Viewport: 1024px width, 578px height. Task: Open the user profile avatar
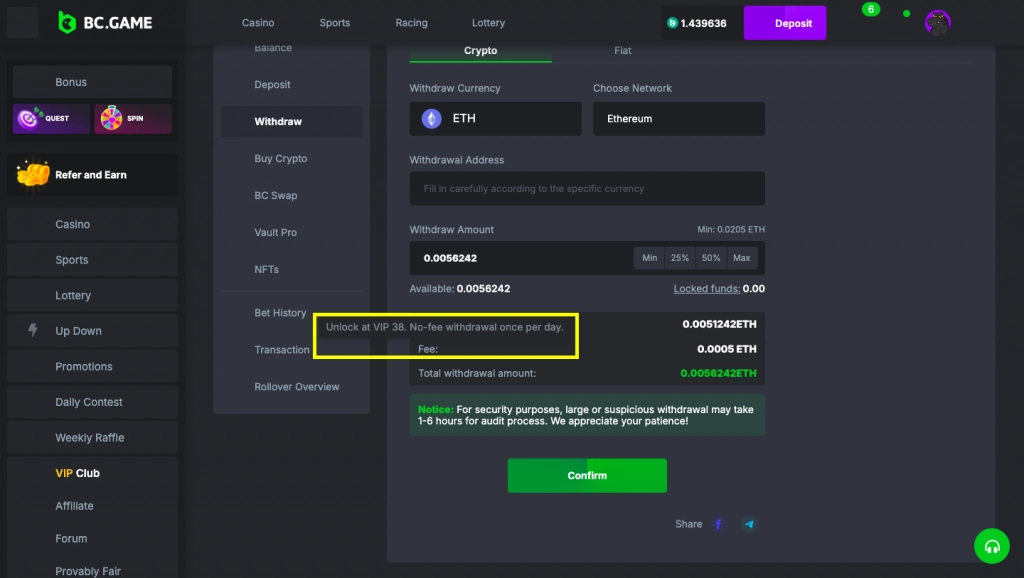tap(937, 23)
